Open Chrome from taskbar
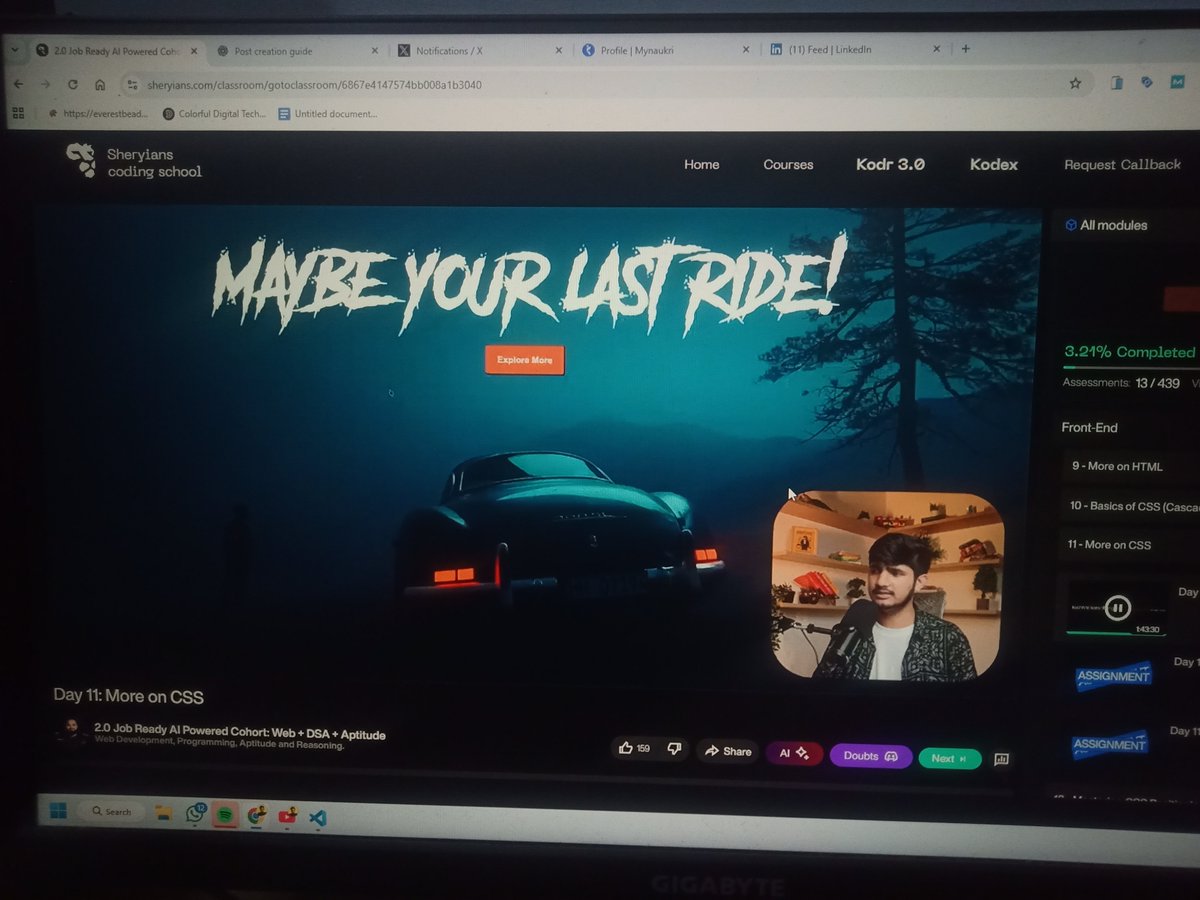This screenshot has width=1200, height=900. 256,815
